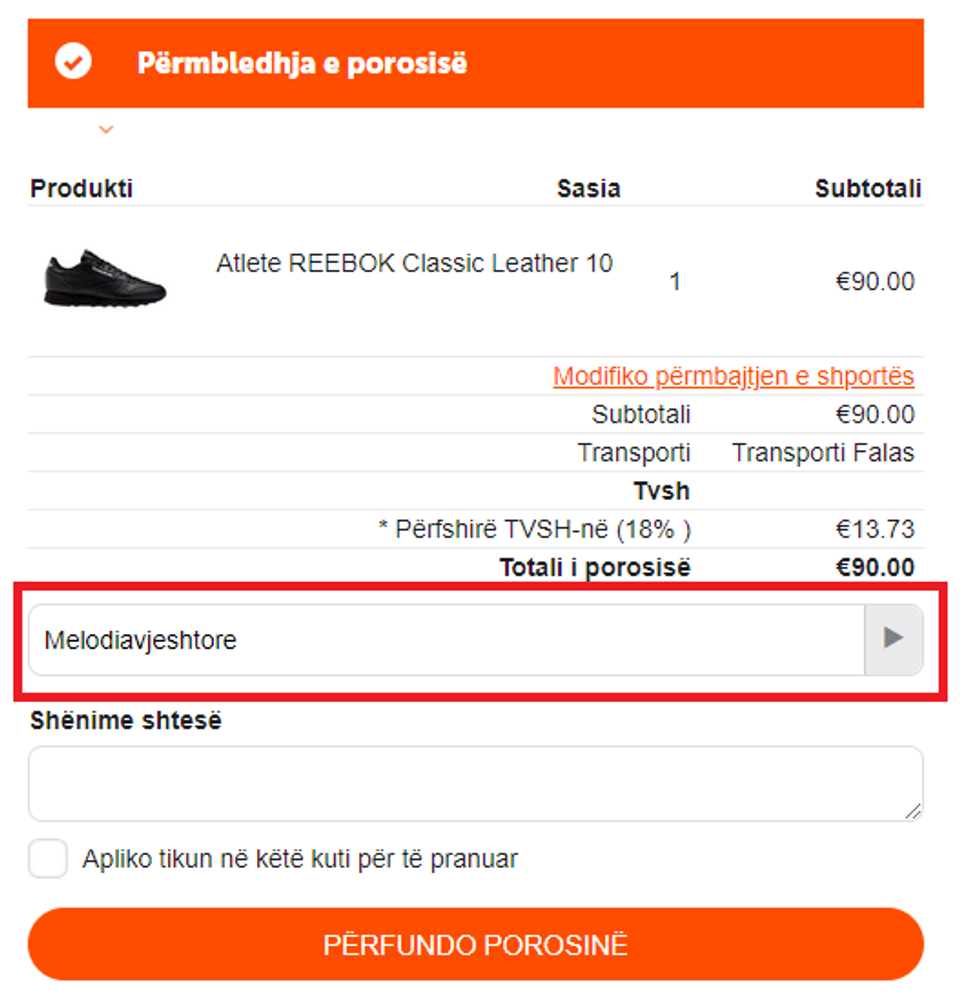
Task: Click the Subtotali column header
Action: pos(867,188)
